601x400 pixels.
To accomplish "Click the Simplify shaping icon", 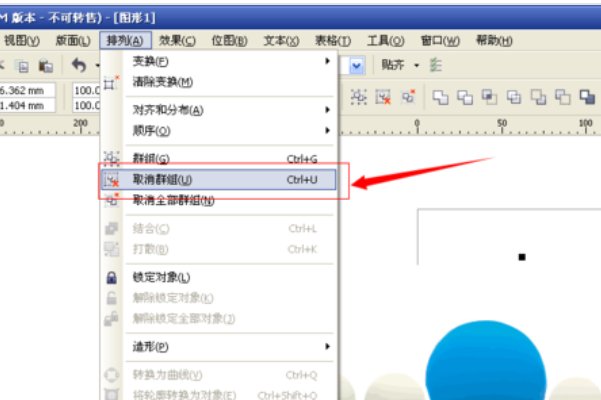I will pyautogui.click(x=514, y=97).
